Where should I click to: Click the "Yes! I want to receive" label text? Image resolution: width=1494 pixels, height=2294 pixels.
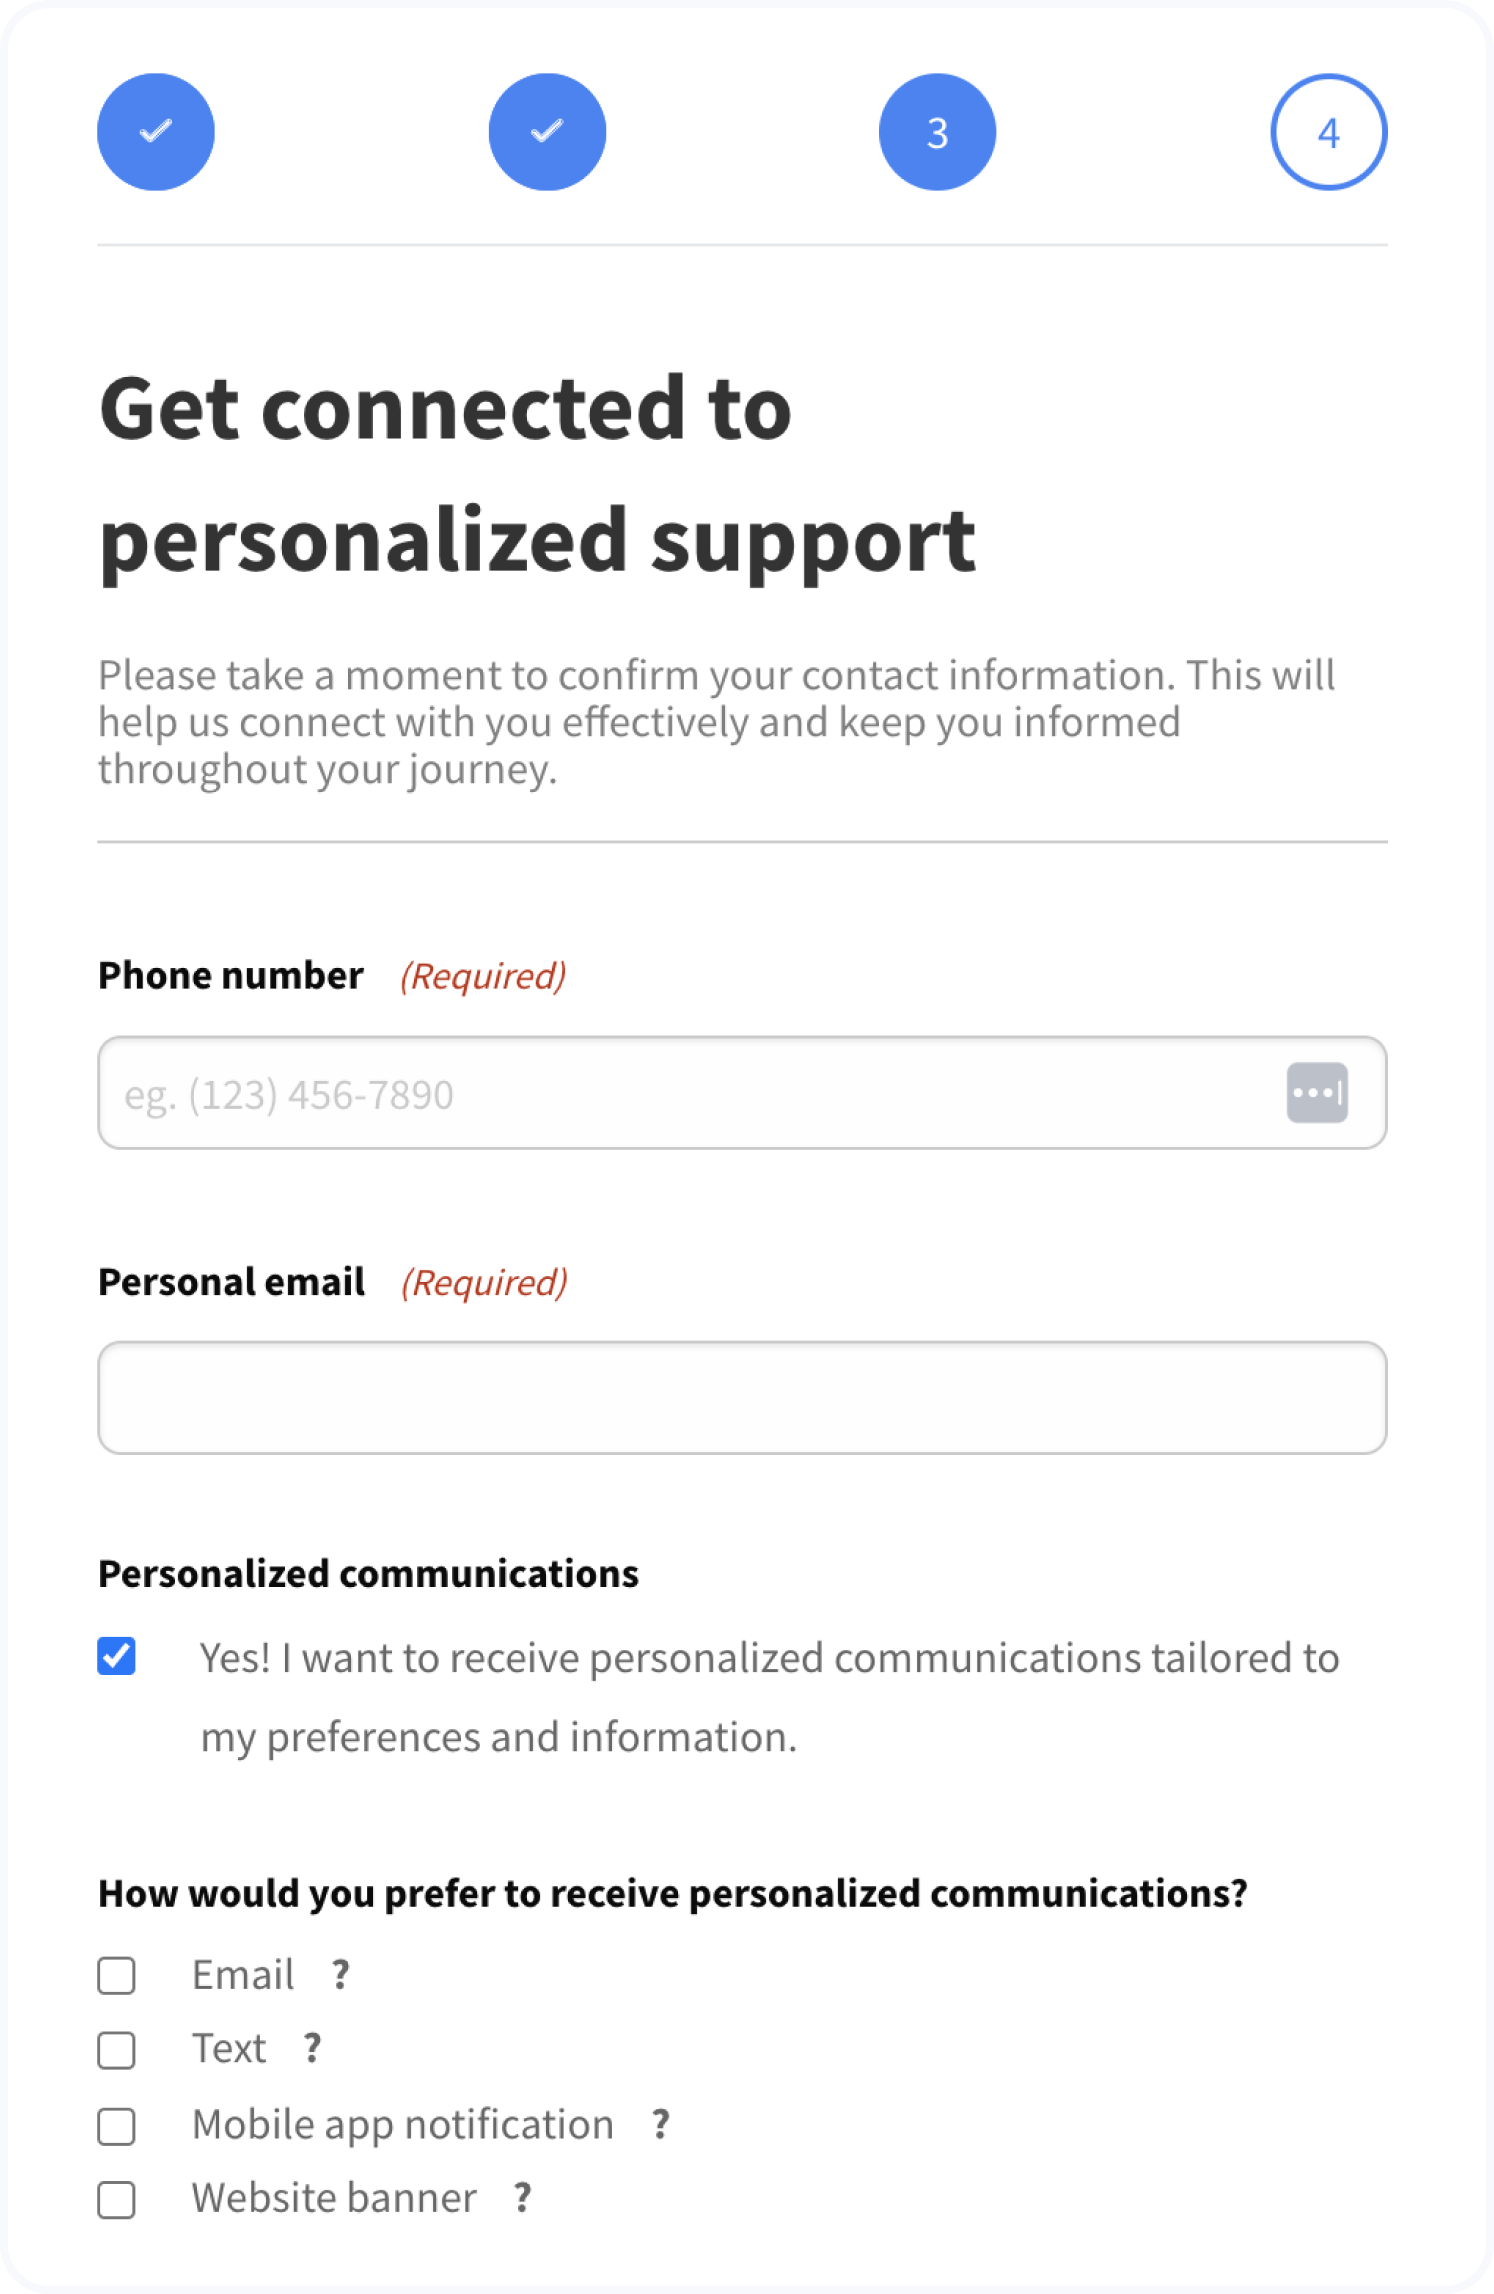768,1696
